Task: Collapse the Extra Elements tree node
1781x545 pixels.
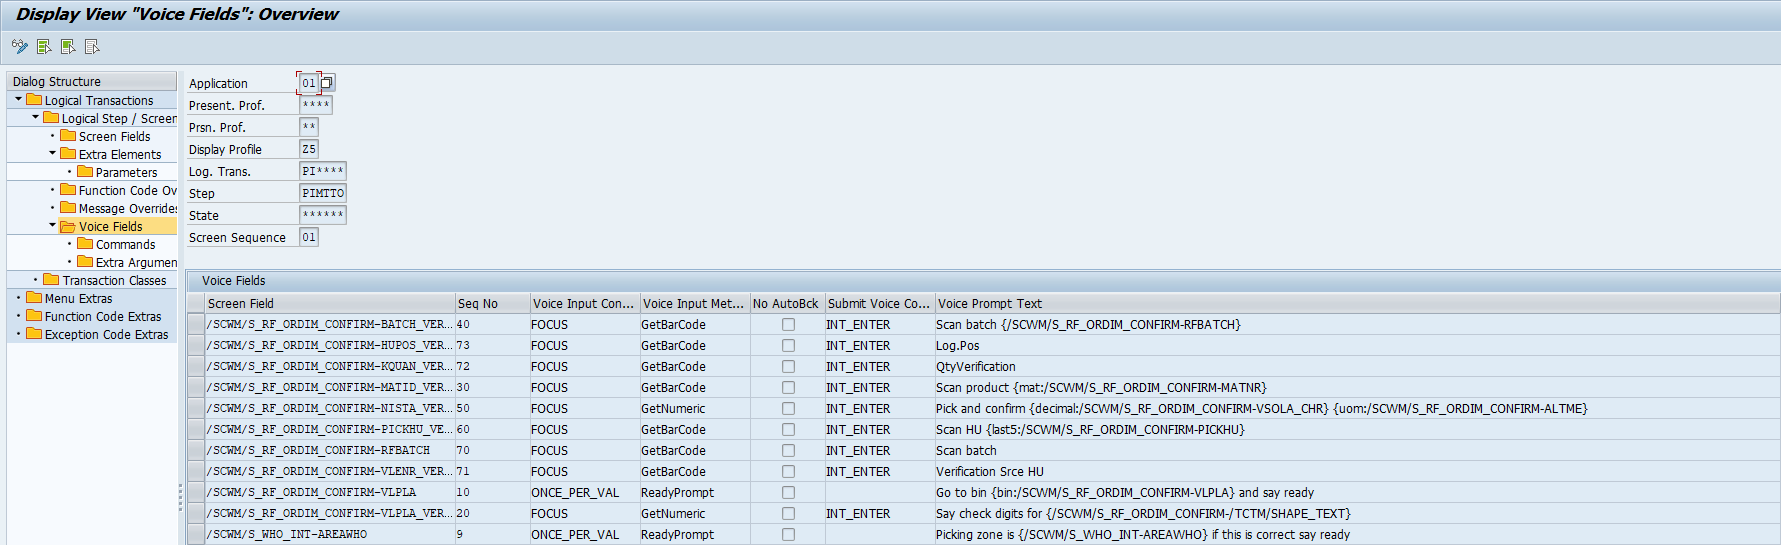Action: (x=52, y=154)
